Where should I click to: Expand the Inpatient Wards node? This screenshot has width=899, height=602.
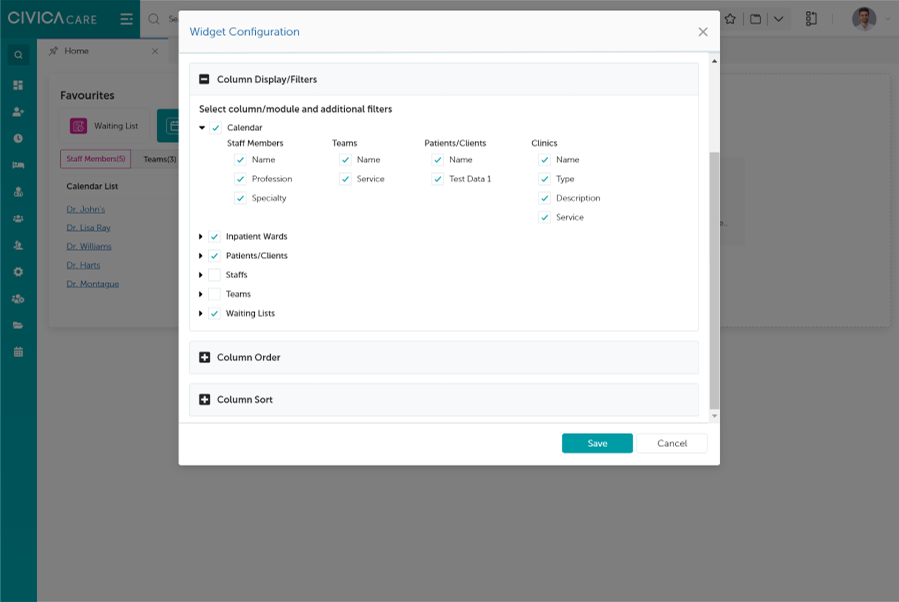201,236
